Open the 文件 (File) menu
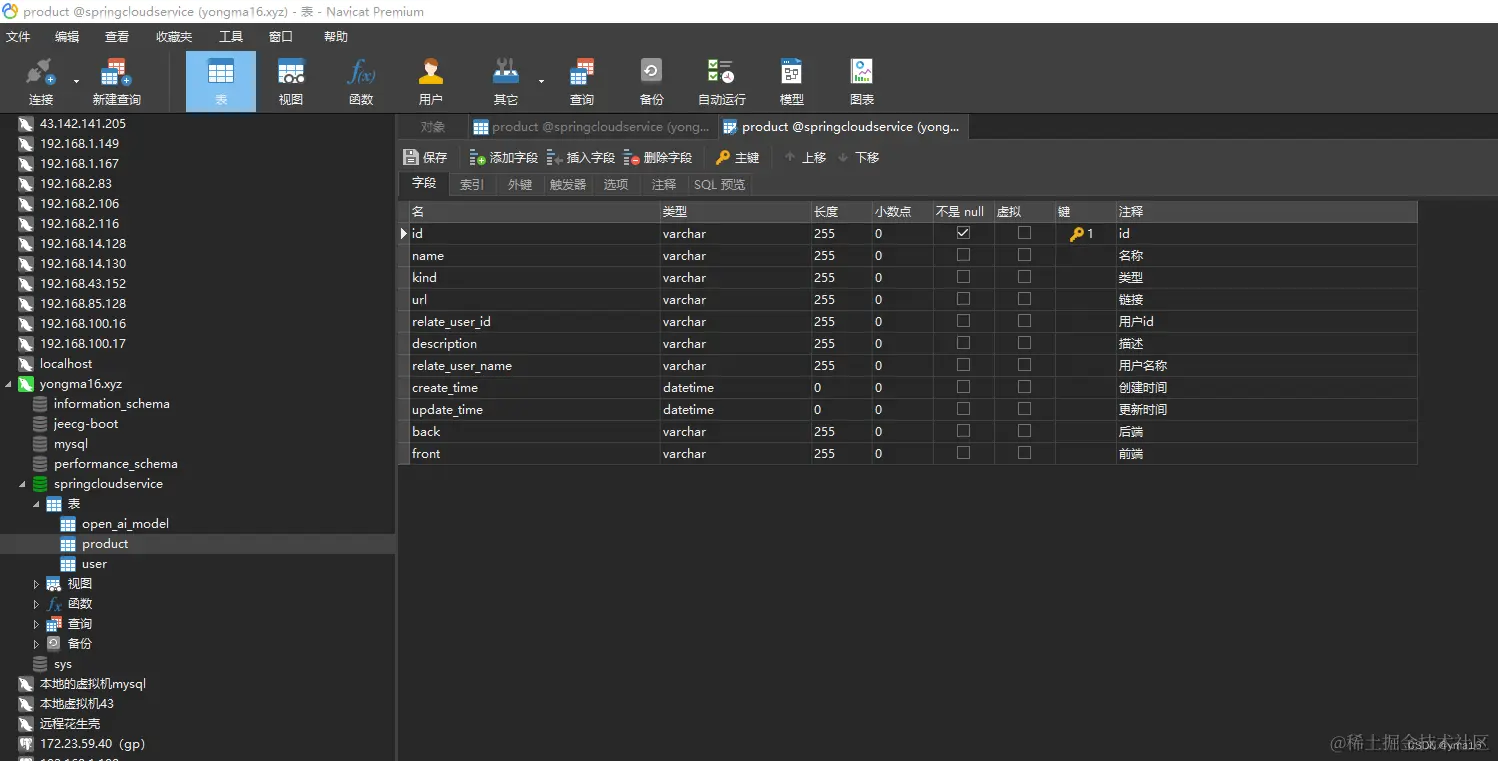The image size is (1498, 761). (x=18, y=37)
